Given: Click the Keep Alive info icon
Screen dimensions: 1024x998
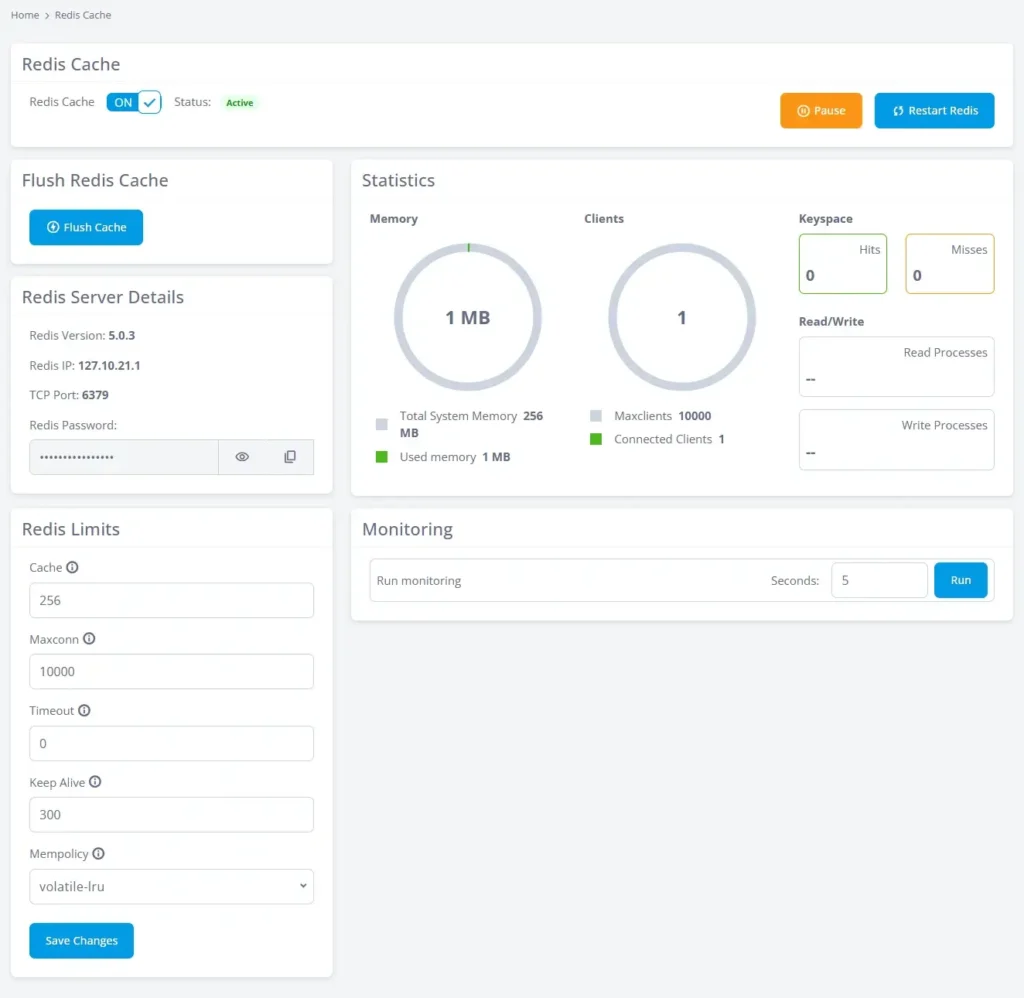Looking at the screenshot, I should click(x=95, y=782).
